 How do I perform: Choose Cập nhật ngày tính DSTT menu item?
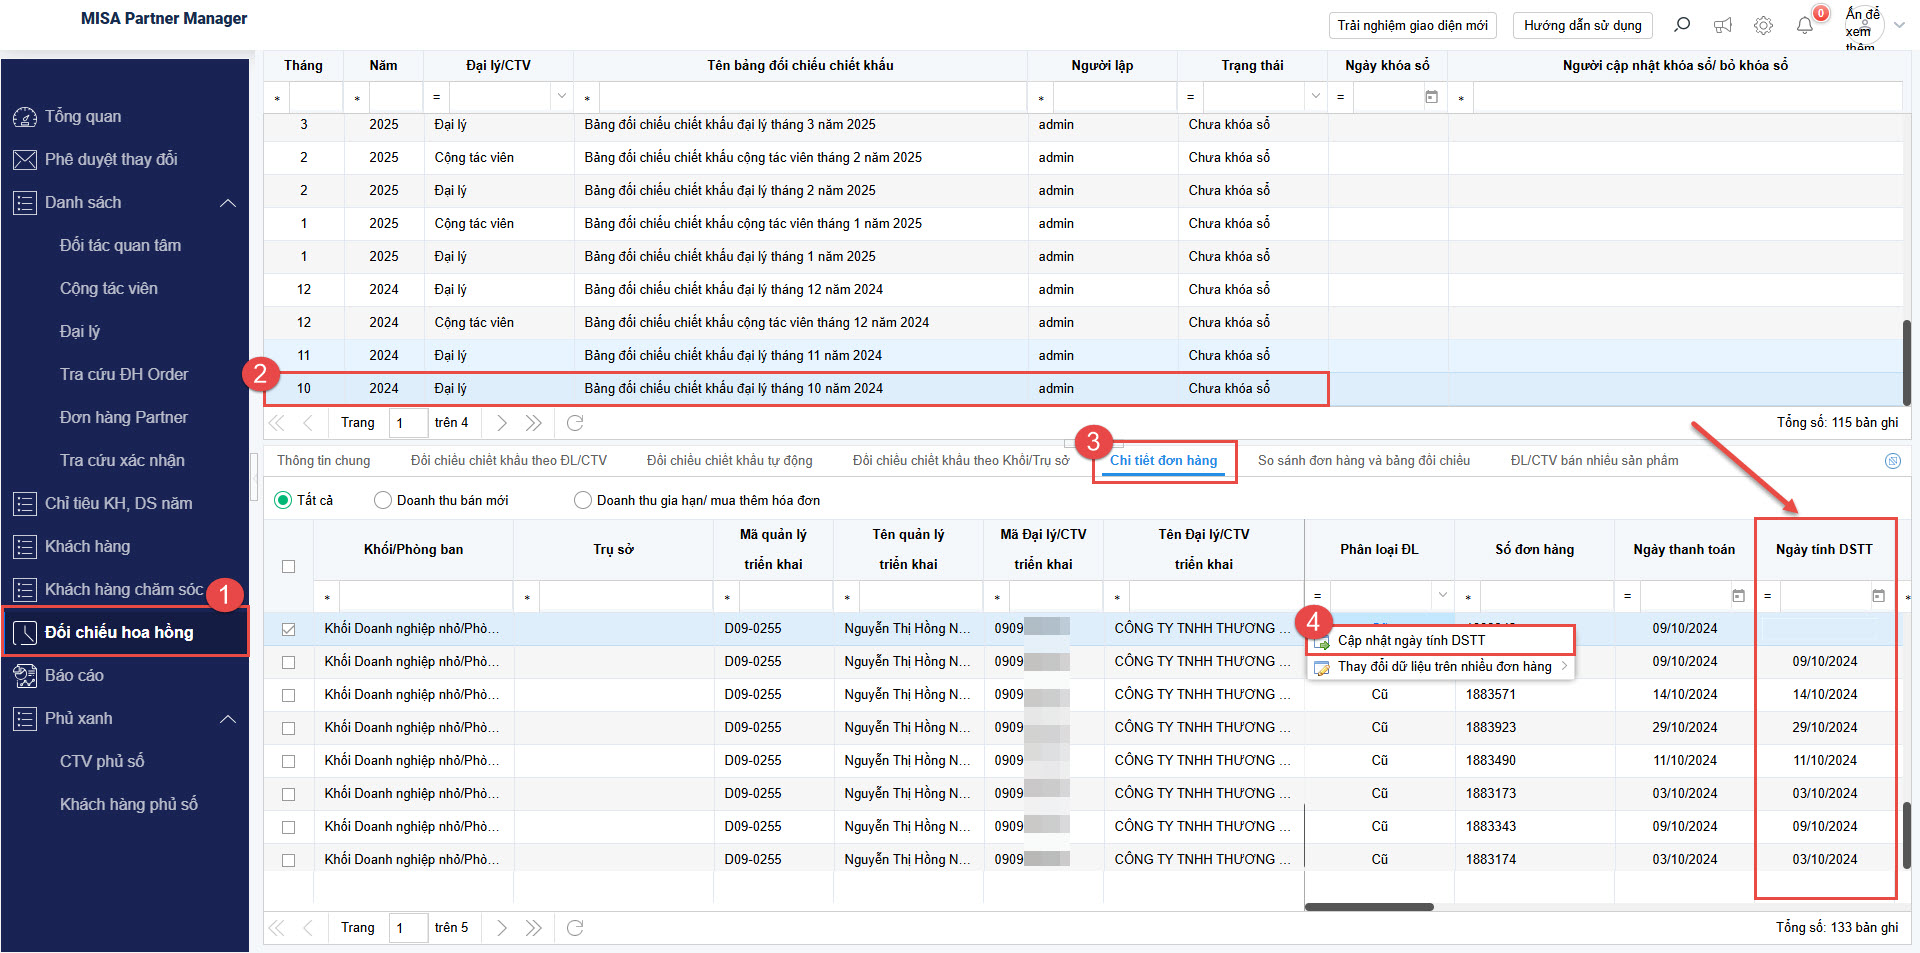click(x=1411, y=640)
